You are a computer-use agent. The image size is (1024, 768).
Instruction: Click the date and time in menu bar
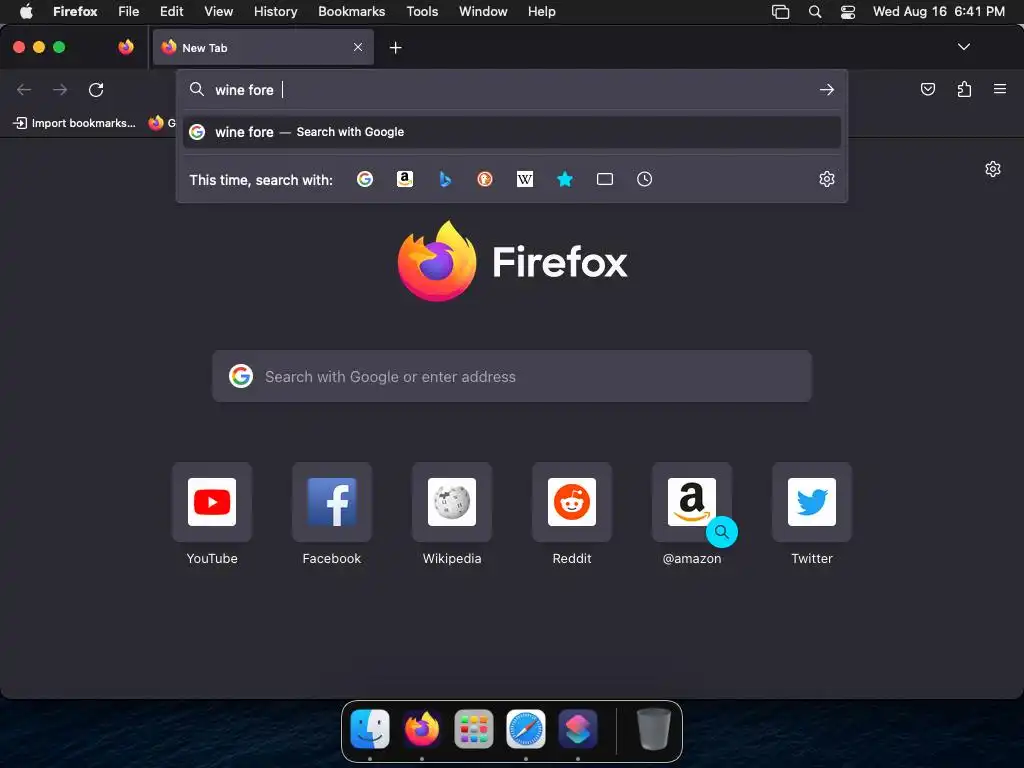point(938,11)
